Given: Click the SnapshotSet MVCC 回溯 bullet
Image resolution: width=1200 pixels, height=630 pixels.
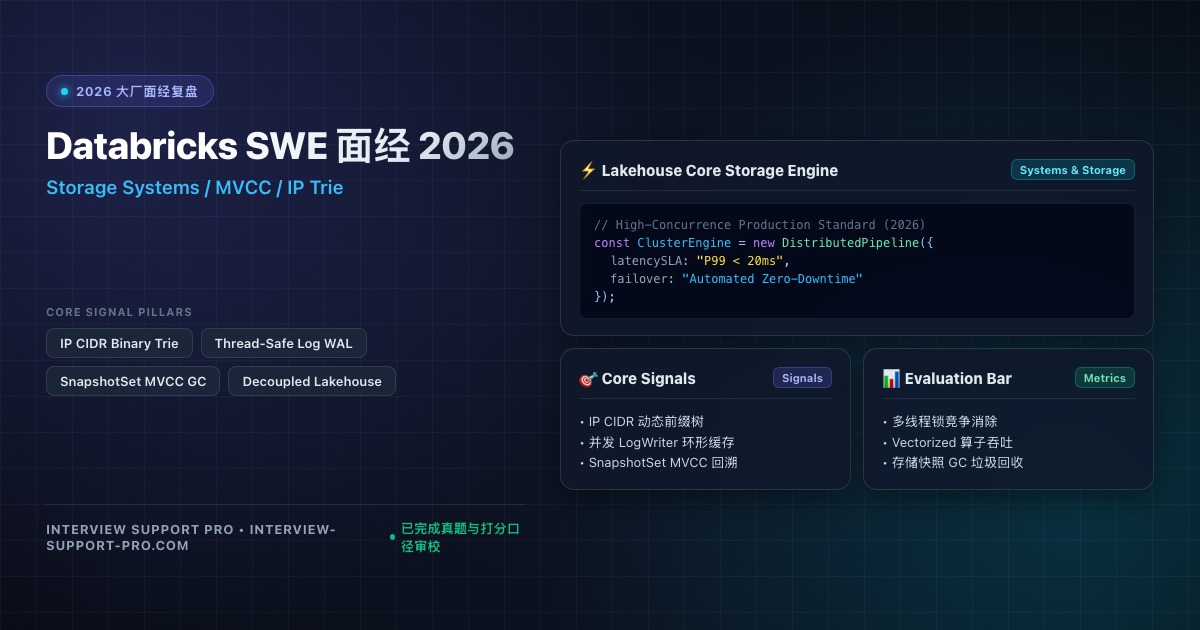Looking at the screenshot, I should coord(658,463).
